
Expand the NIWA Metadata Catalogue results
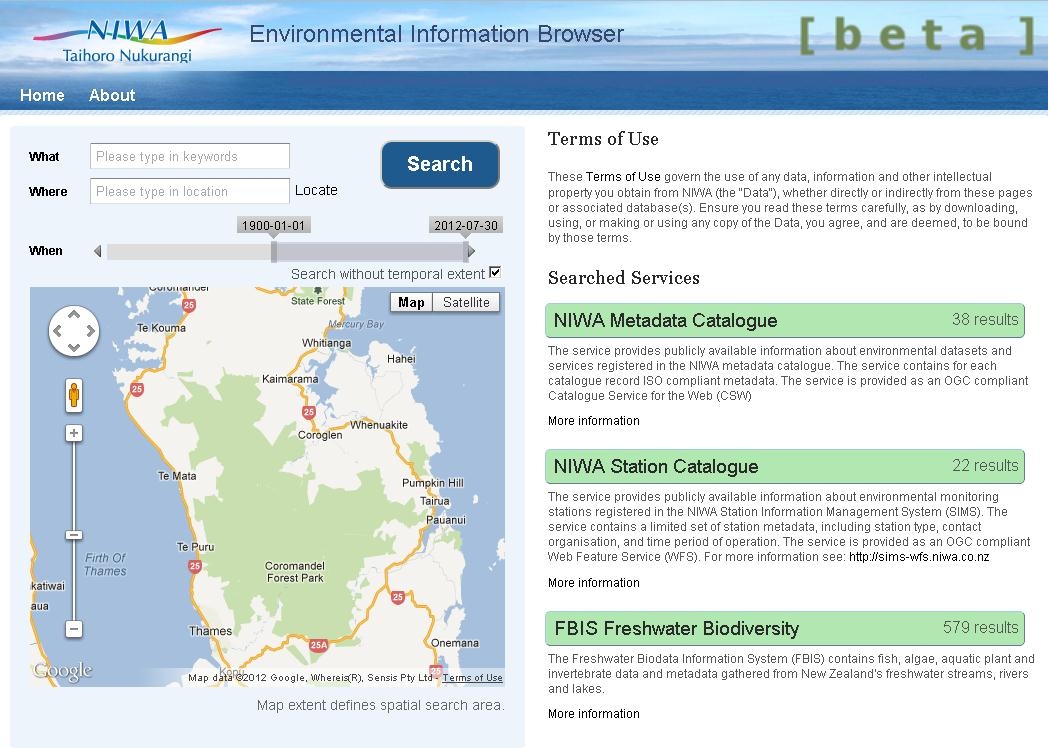pos(785,321)
